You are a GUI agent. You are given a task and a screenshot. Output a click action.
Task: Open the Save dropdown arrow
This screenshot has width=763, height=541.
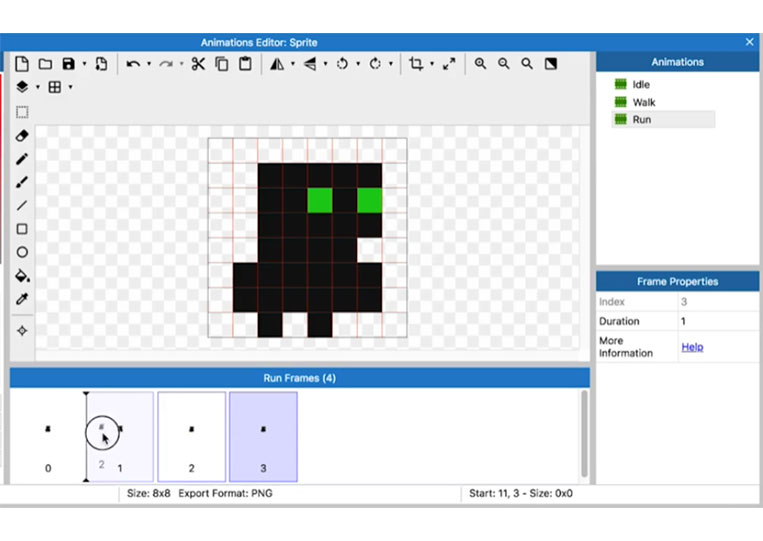click(x=84, y=64)
